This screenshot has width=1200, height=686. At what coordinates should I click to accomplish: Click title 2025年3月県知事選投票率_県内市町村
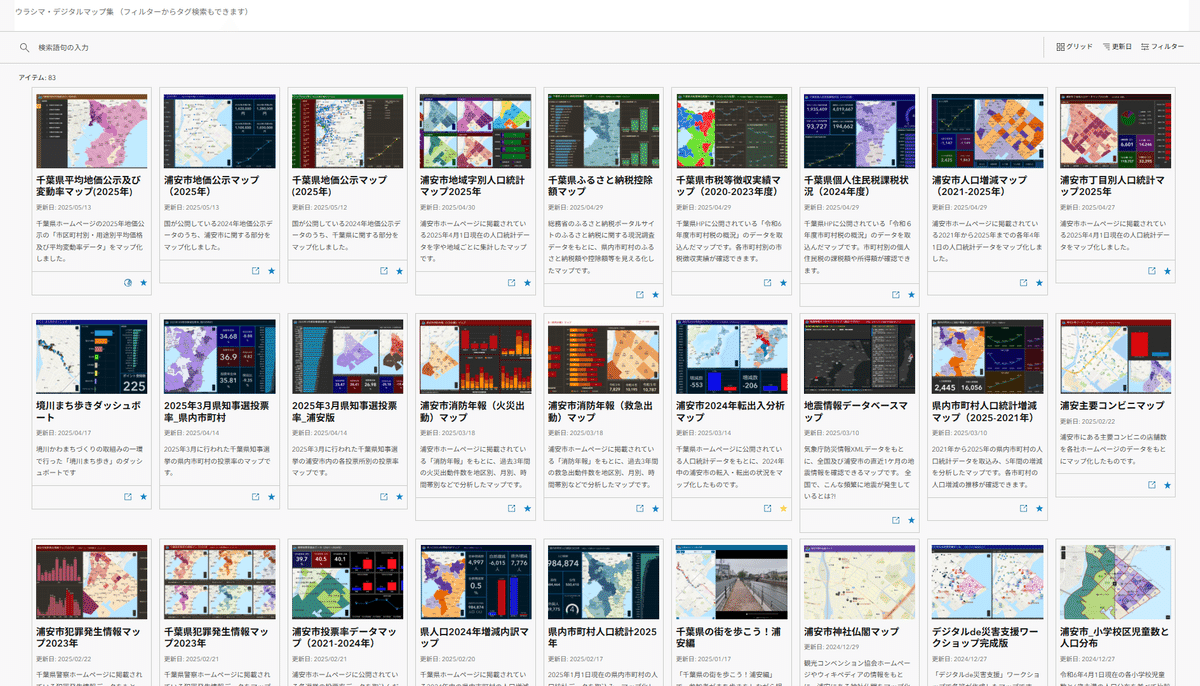(x=214, y=412)
